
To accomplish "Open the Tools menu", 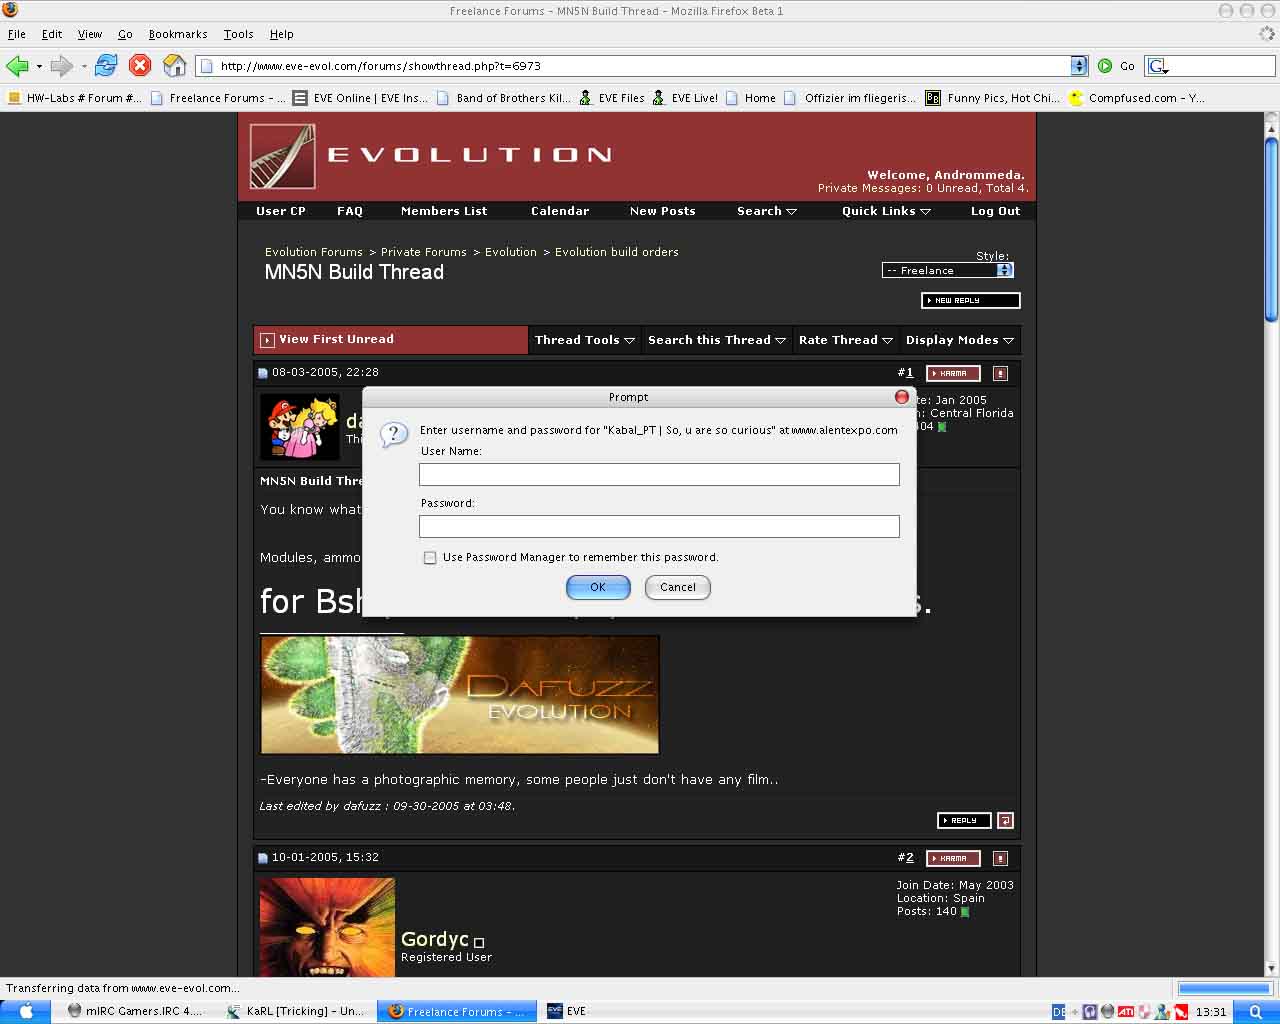I will 238,34.
